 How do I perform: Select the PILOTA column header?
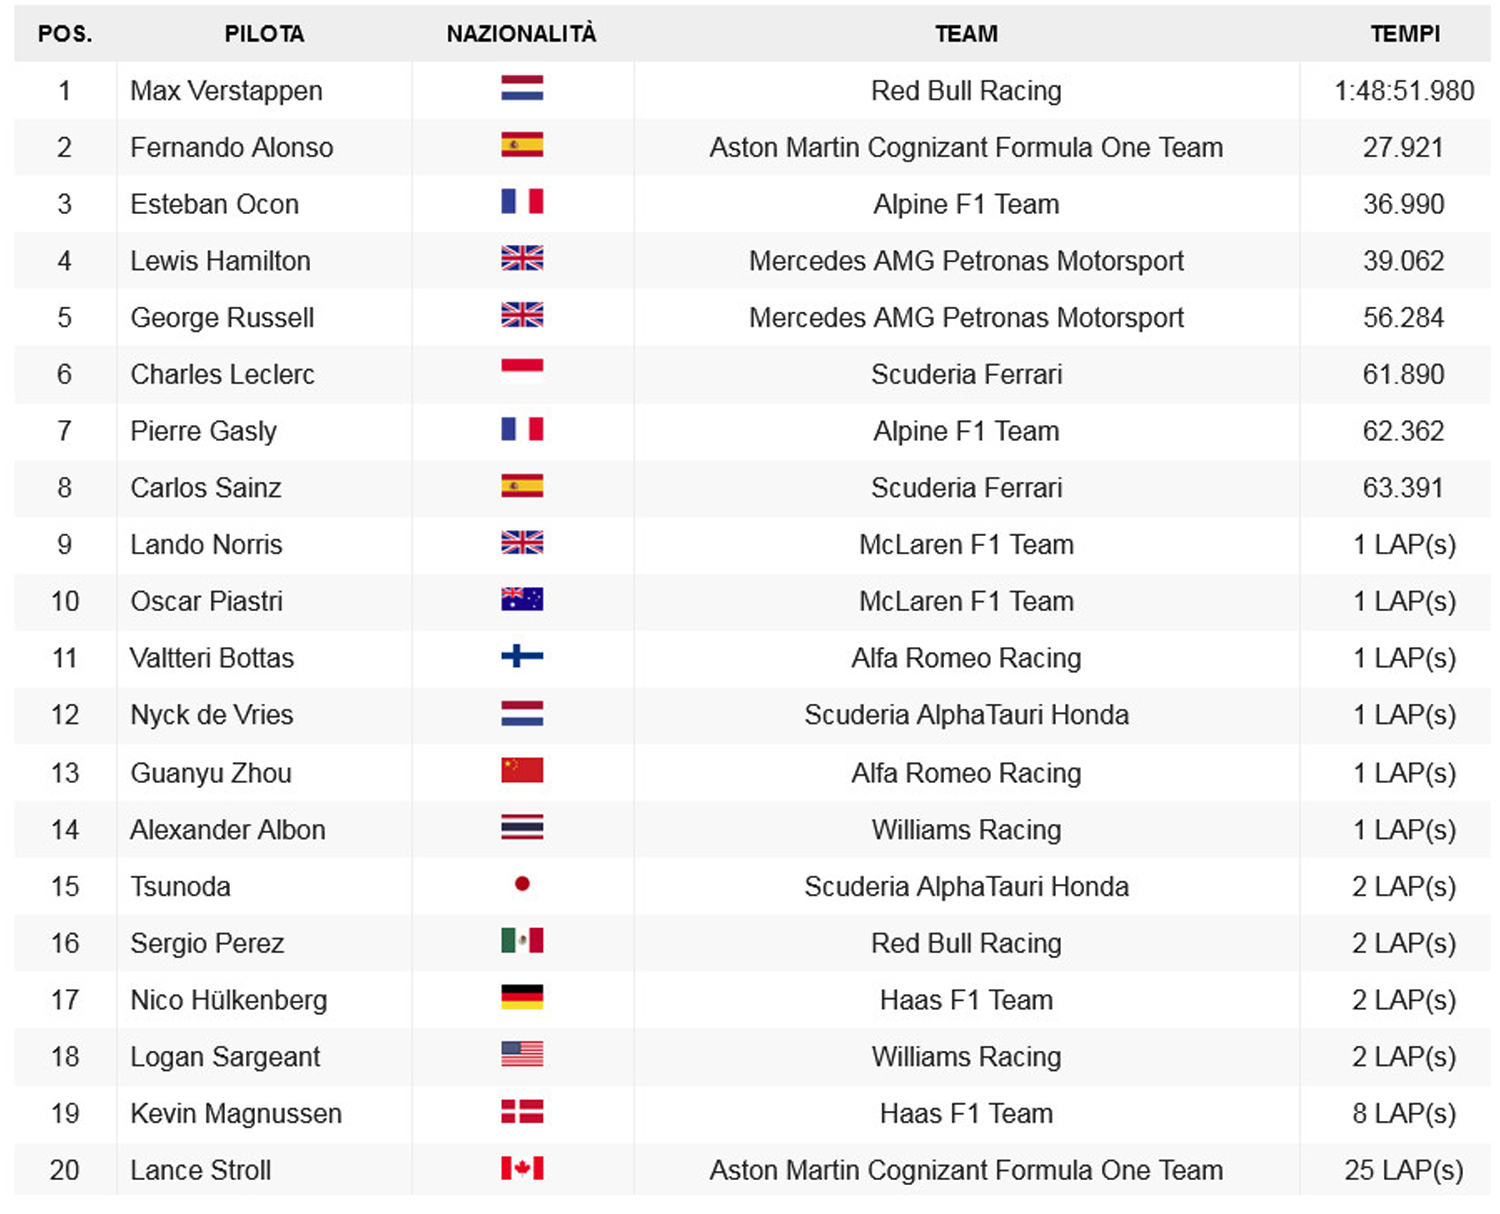point(264,34)
